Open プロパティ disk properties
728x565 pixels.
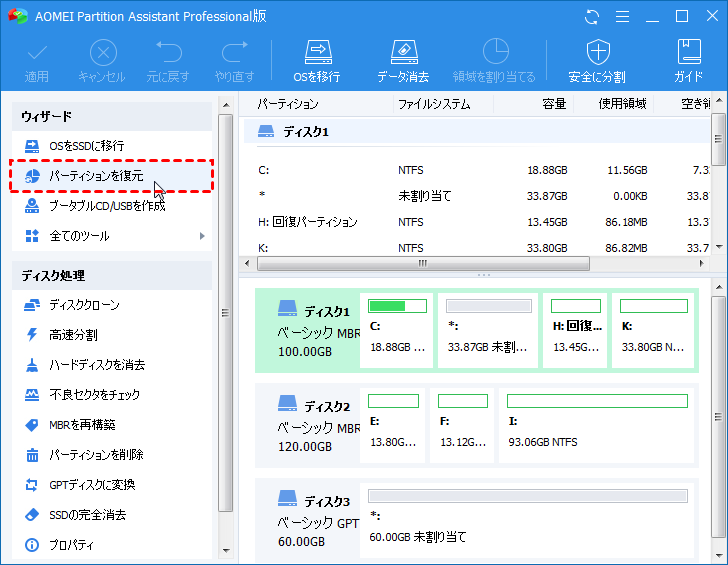point(111,545)
